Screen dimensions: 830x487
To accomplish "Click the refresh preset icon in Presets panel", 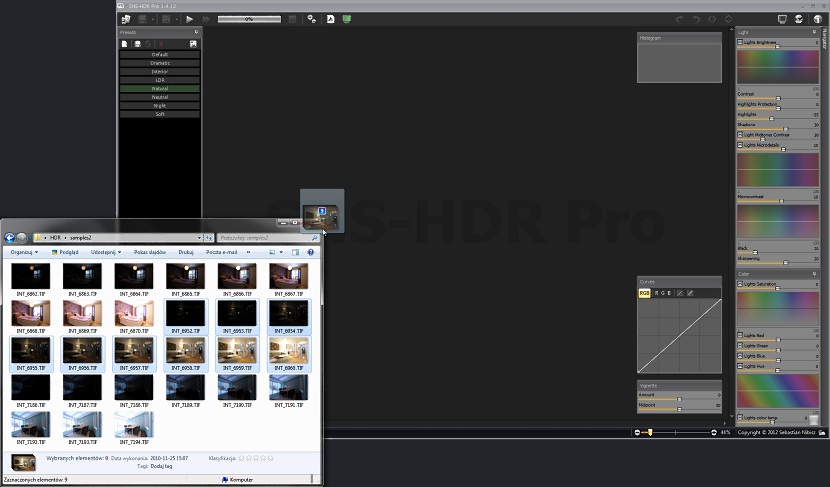I will tap(149, 44).
